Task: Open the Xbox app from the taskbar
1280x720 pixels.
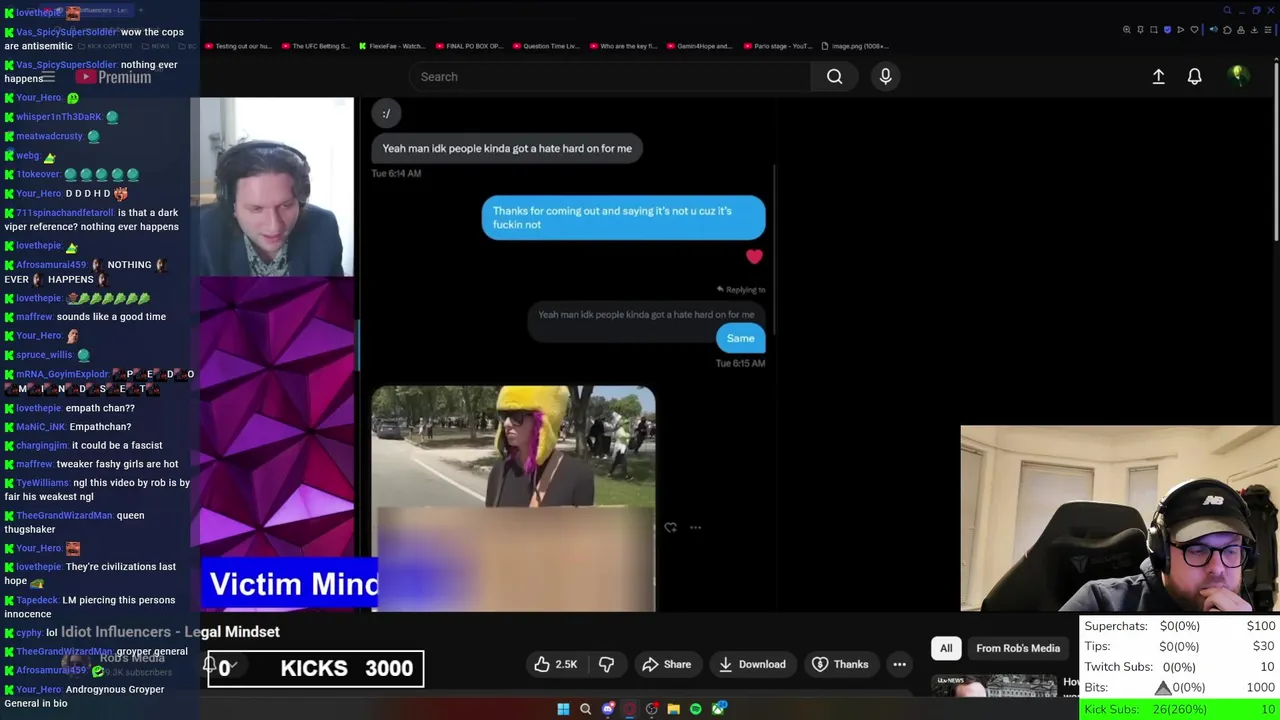Action: (x=719, y=708)
